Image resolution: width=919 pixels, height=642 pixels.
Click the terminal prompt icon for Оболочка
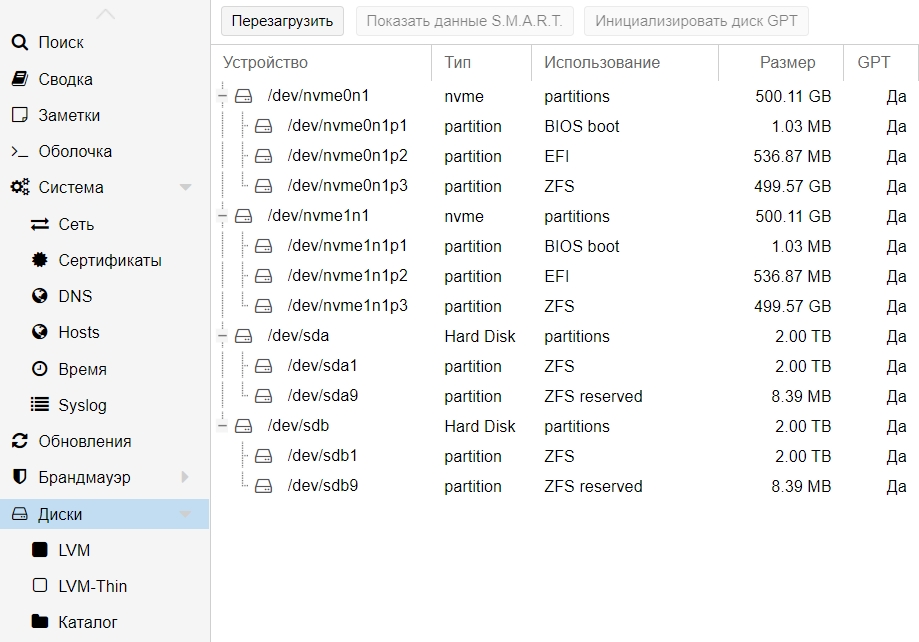coord(19,152)
